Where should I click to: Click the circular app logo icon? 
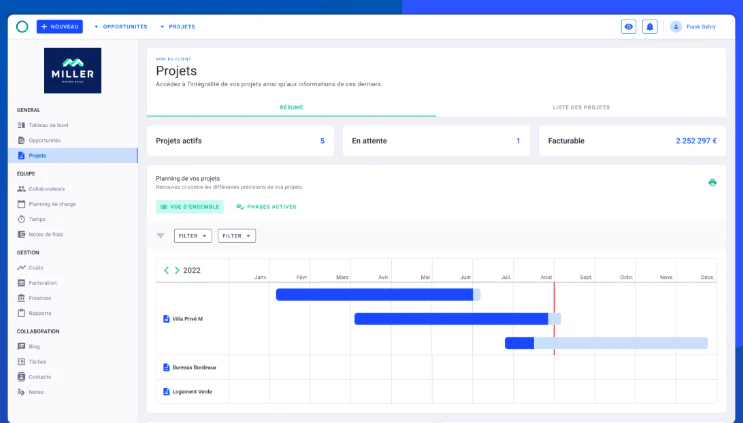pyautogui.click(x=22, y=27)
